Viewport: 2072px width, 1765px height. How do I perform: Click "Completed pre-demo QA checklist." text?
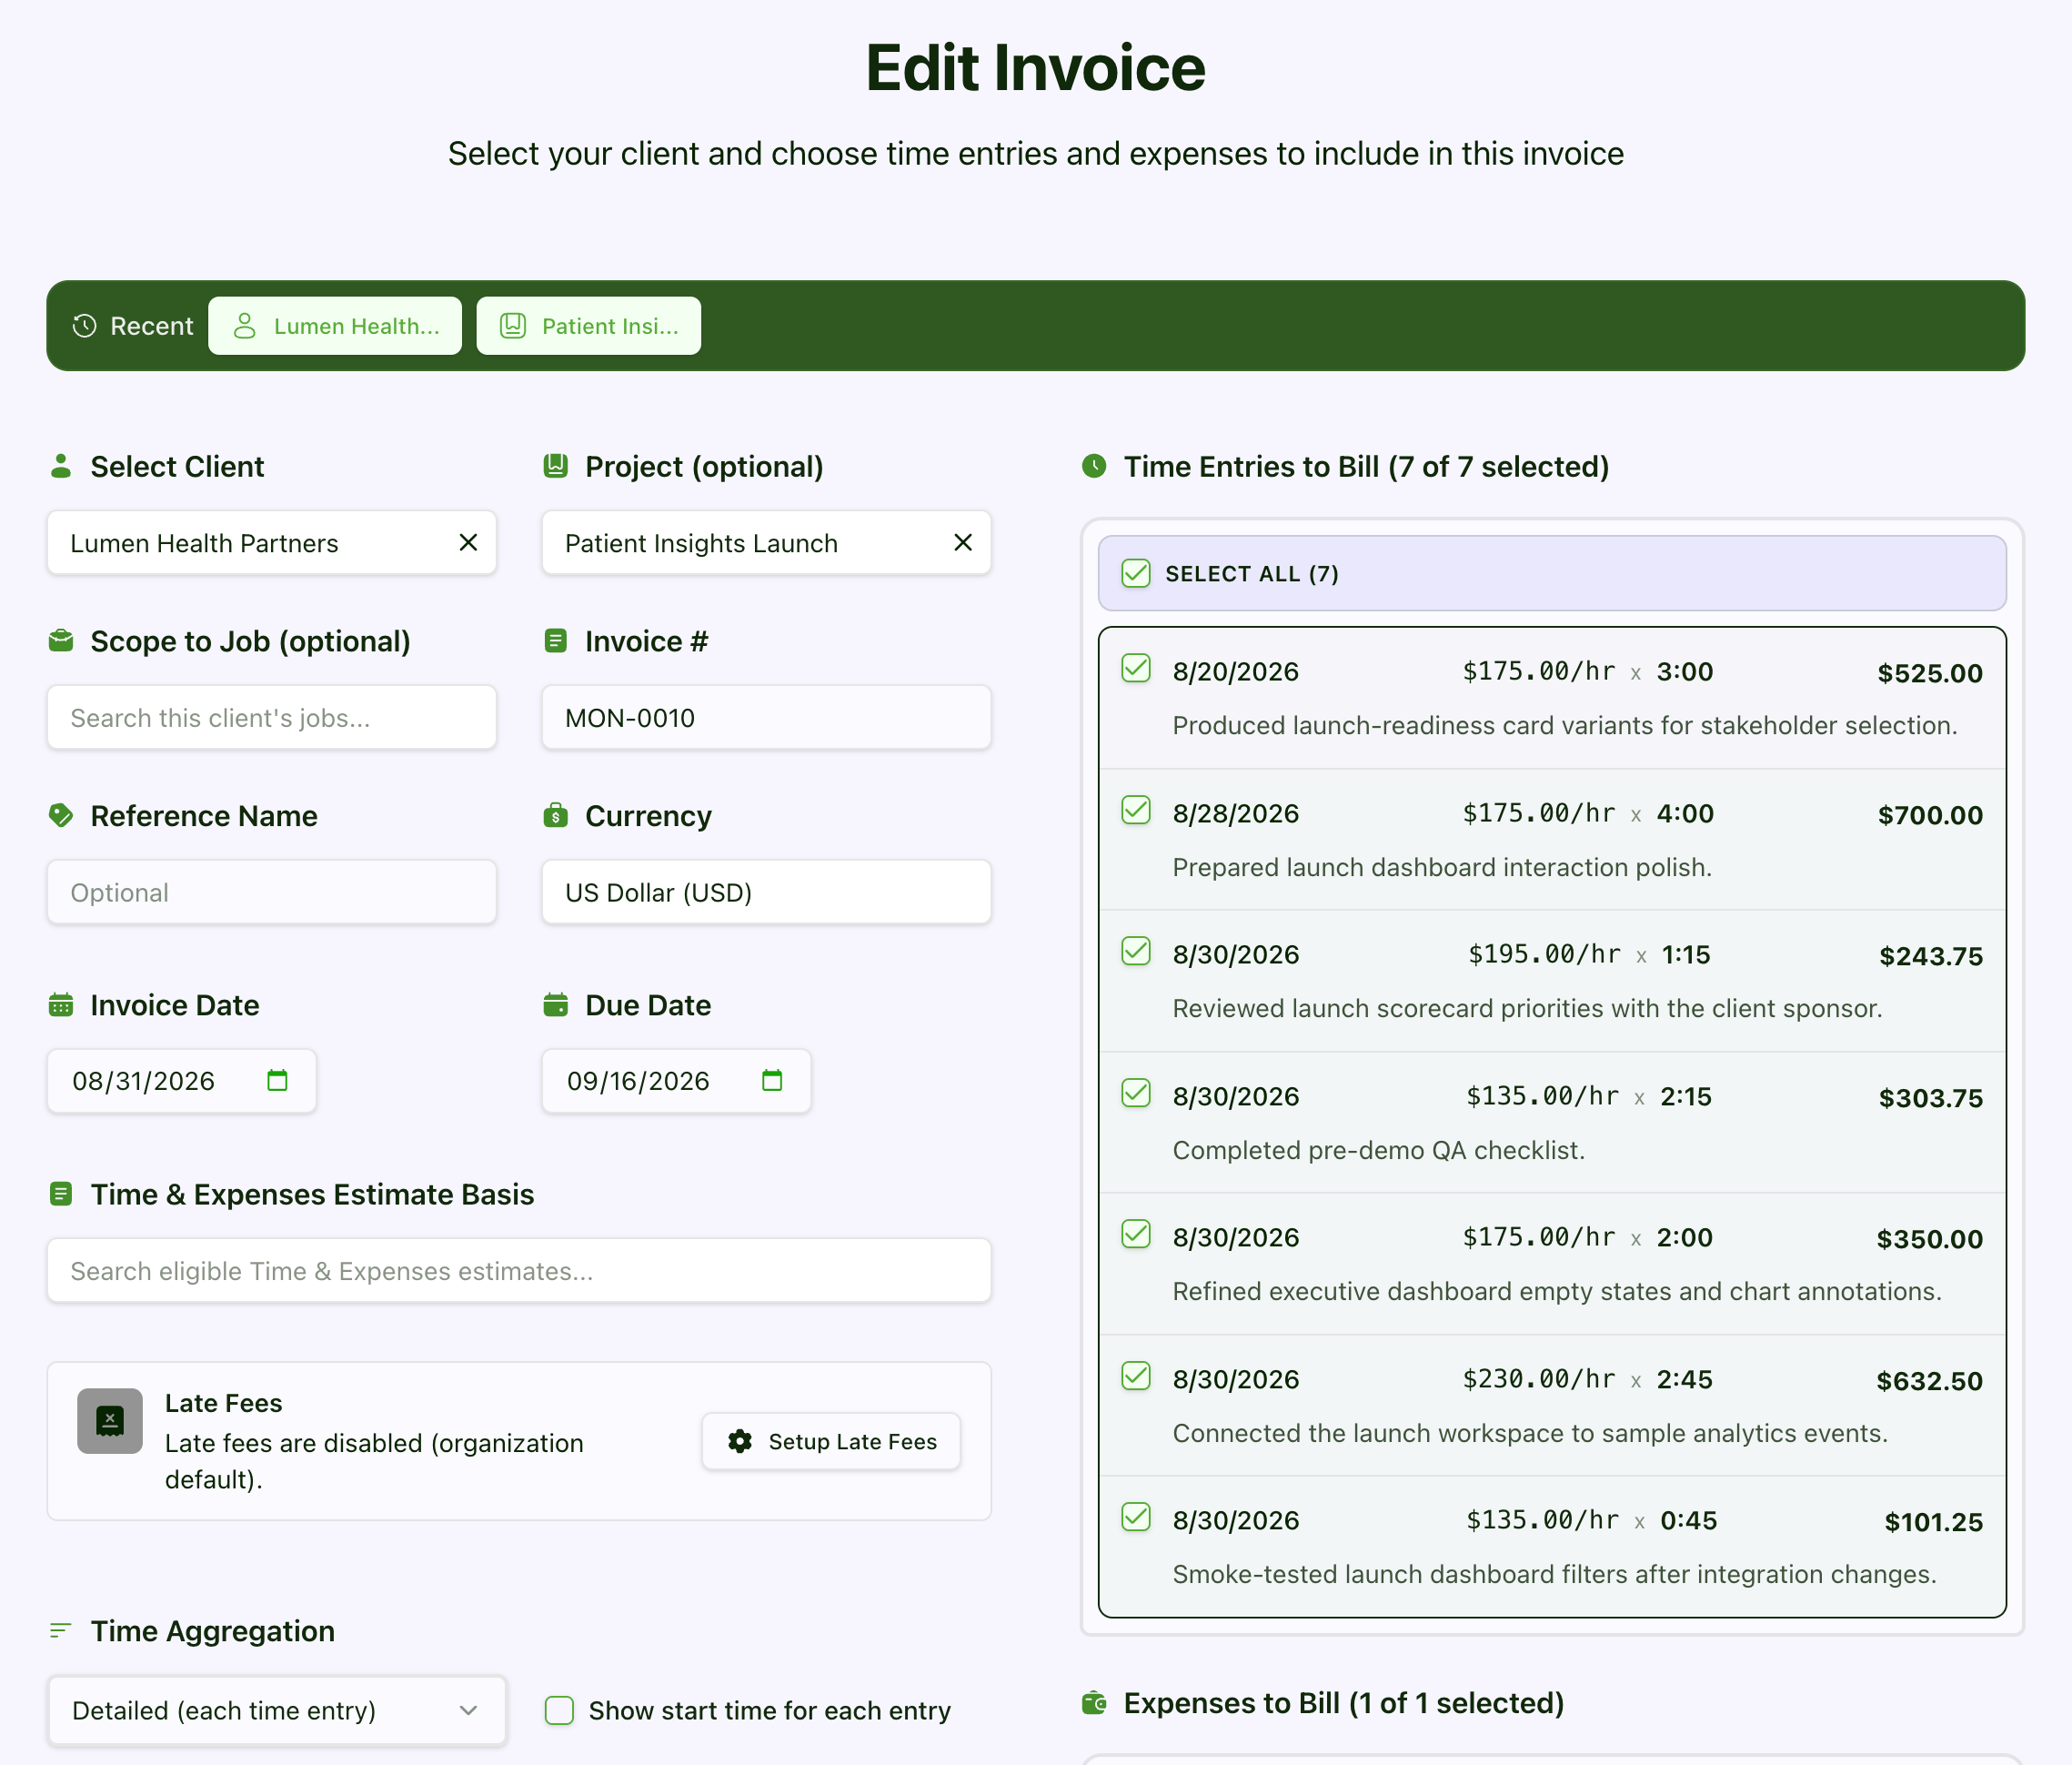(x=1379, y=1150)
